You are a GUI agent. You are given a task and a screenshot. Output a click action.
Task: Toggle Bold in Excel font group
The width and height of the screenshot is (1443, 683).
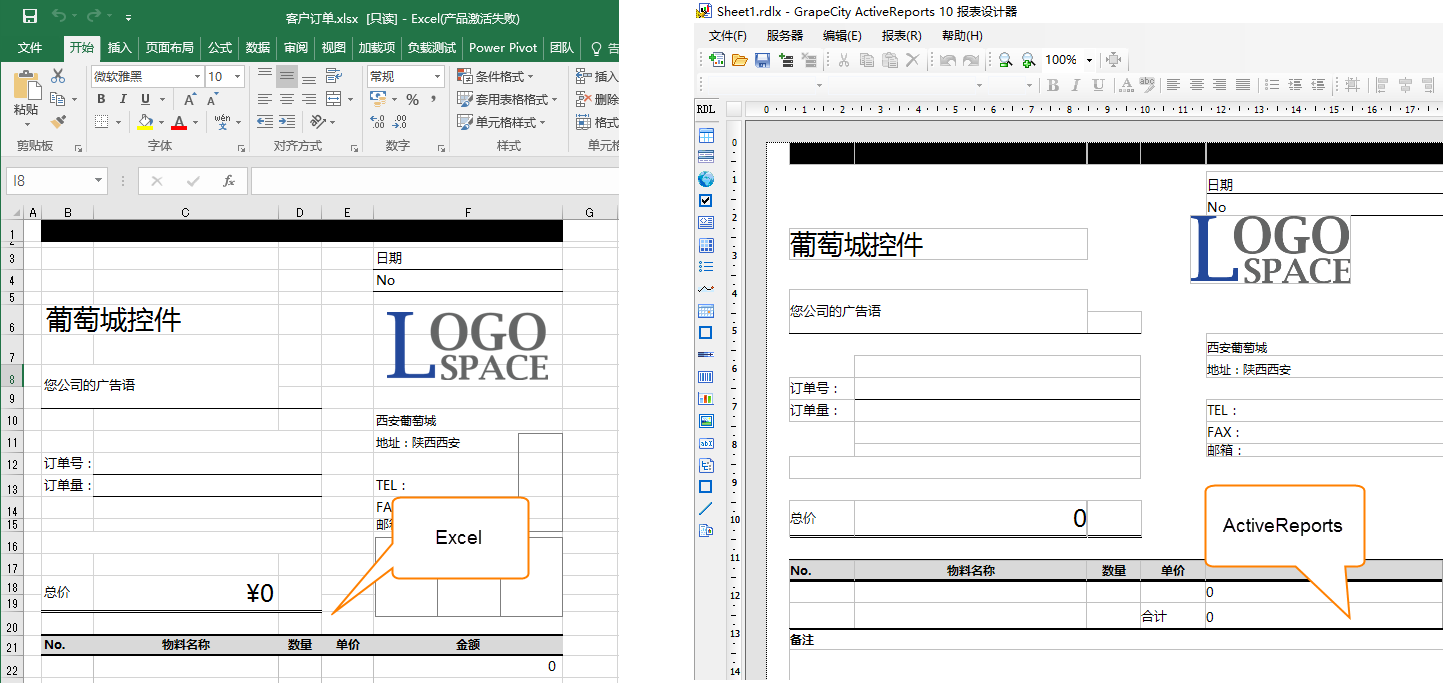click(101, 99)
